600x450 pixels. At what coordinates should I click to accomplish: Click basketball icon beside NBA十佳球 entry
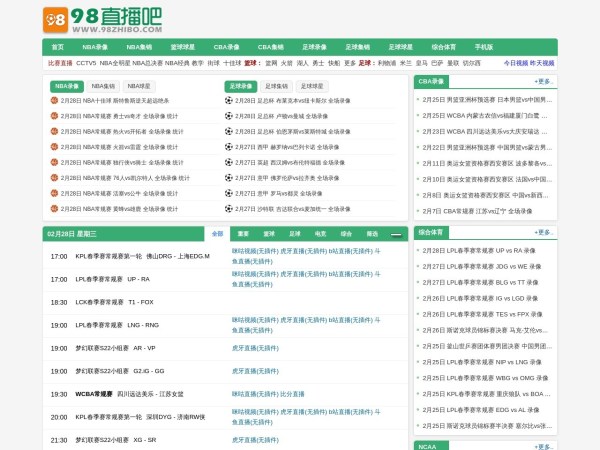tap(54, 101)
